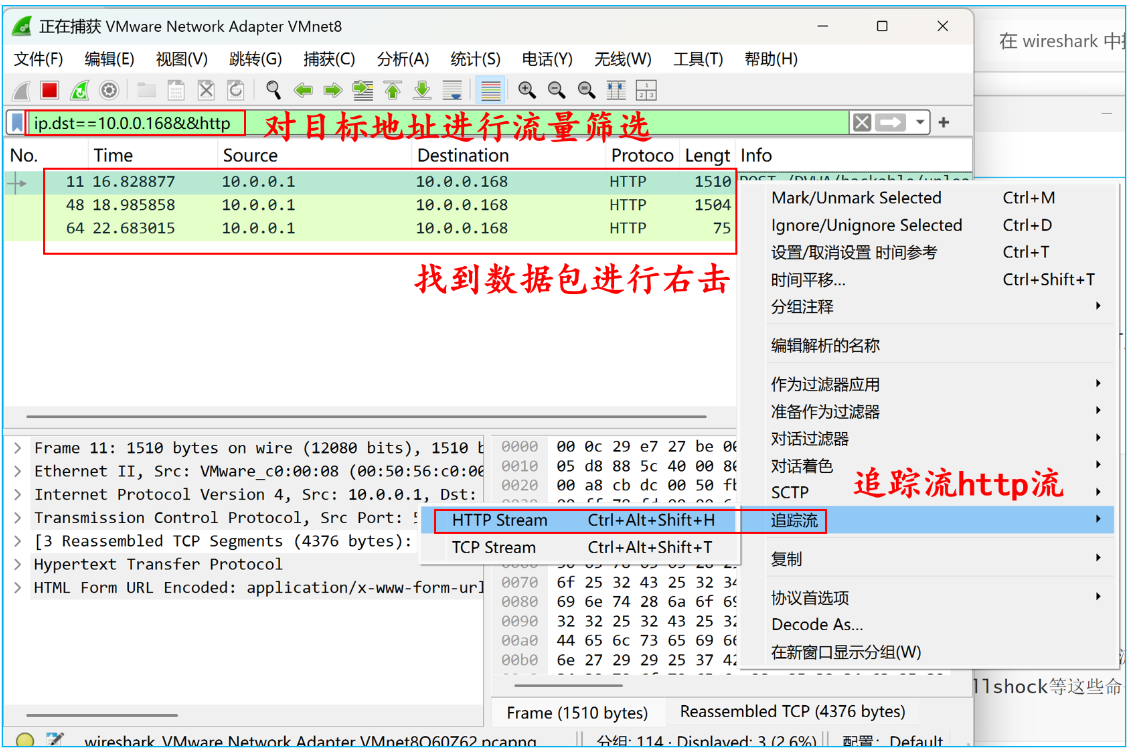Click 配置: Default profile in status bar

[x=893, y=740]
